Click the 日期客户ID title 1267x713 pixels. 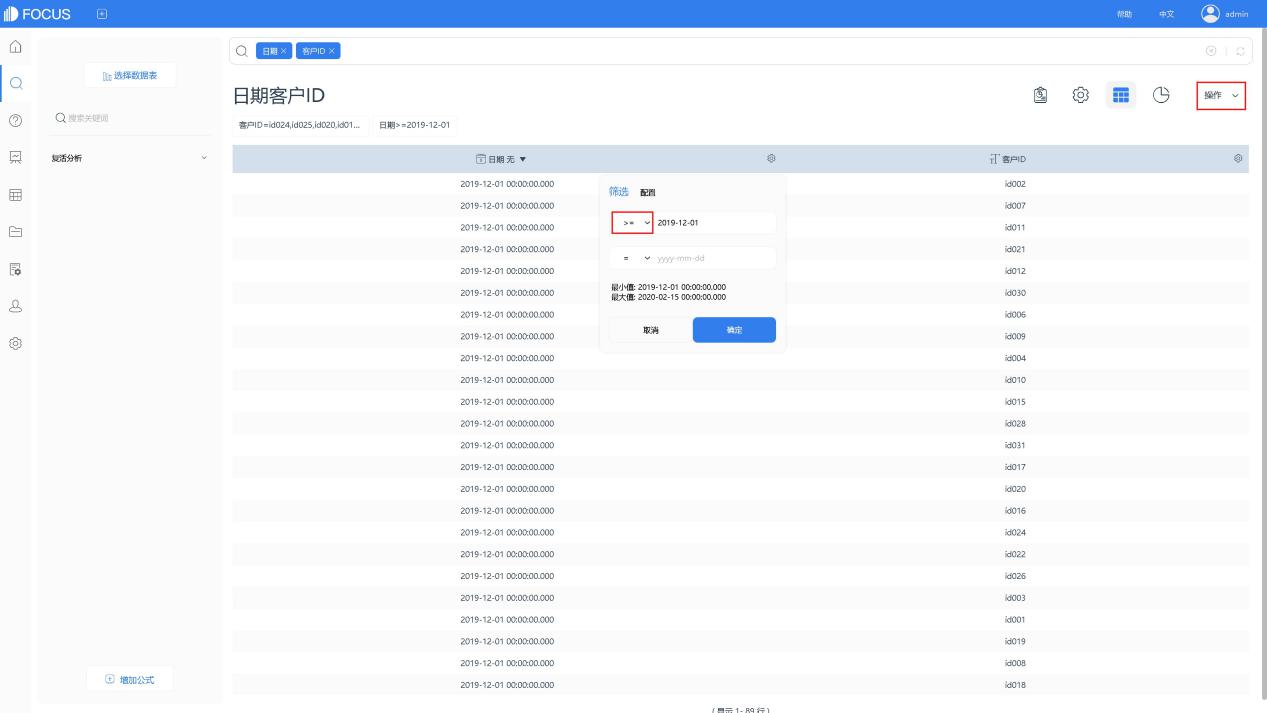(x=279, y=96)
